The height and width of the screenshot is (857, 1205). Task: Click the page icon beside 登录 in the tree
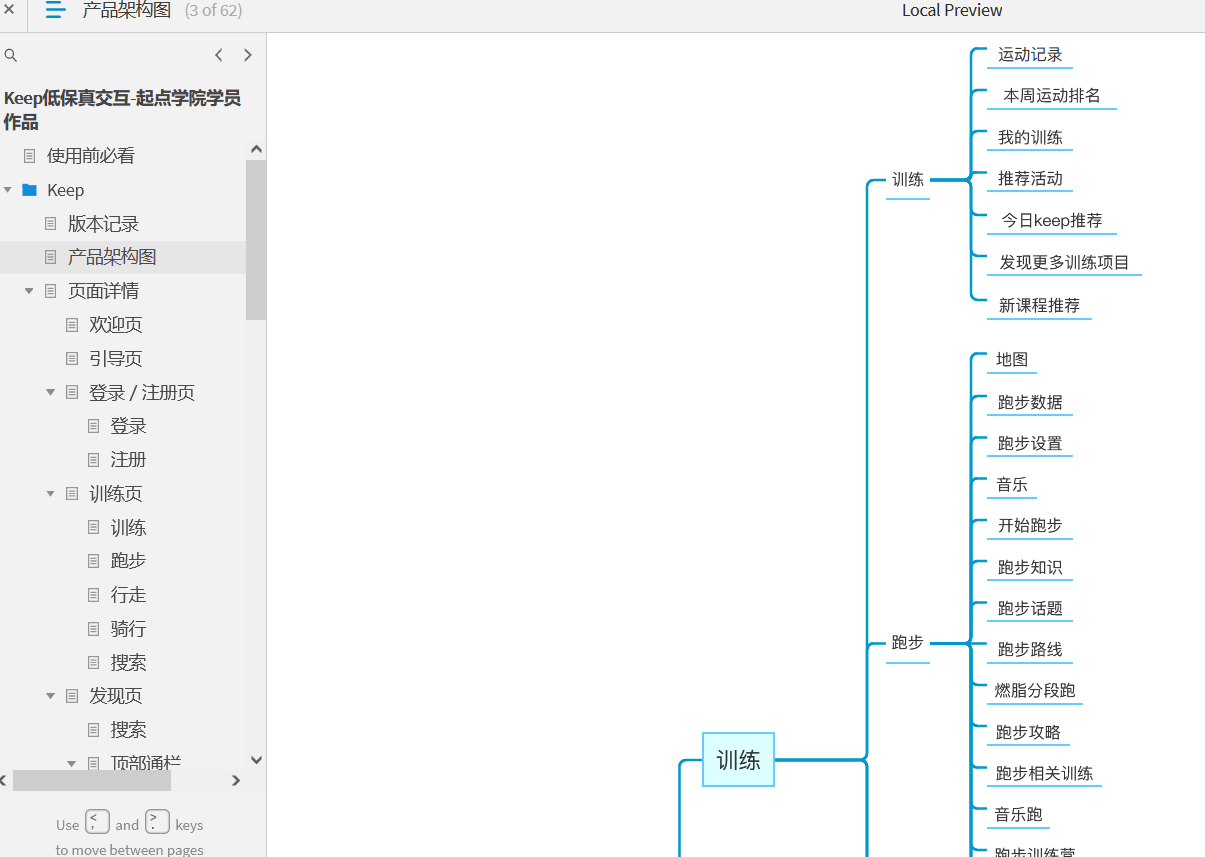[93, 426]
